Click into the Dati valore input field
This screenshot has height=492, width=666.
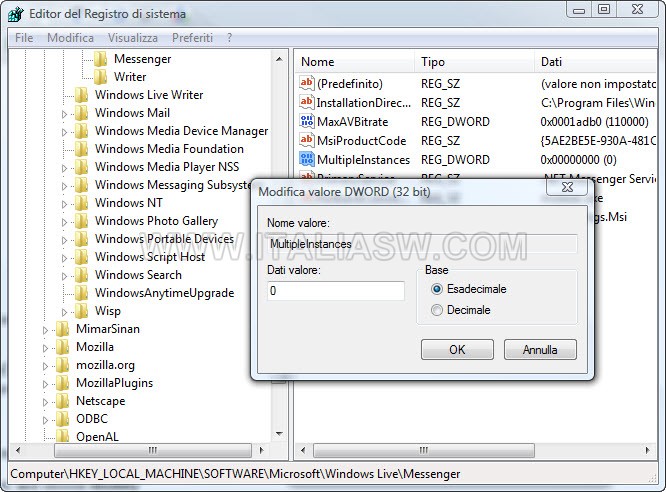[336, 291]
